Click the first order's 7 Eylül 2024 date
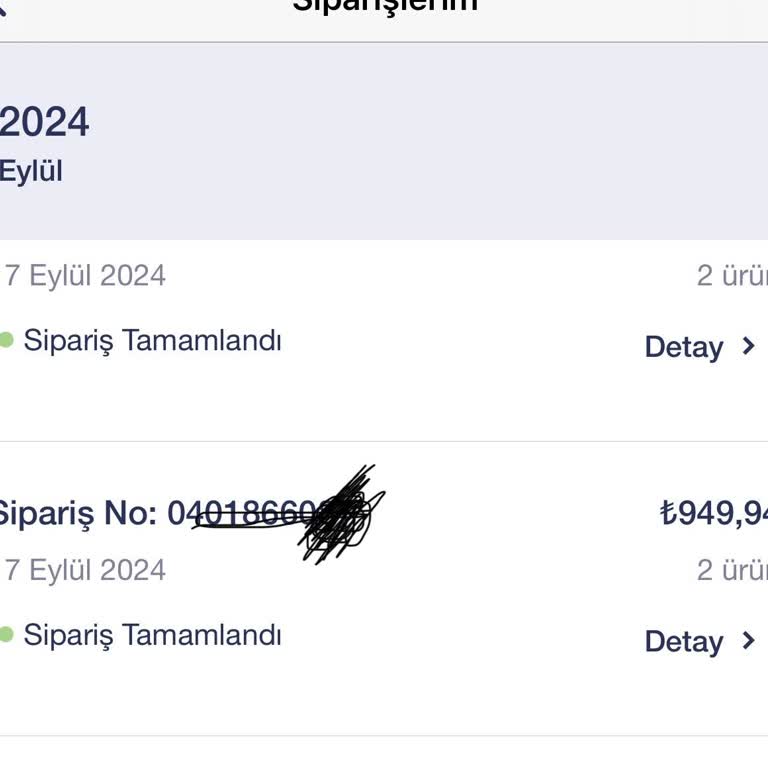768x768 pixels. (x=85, y=276)
